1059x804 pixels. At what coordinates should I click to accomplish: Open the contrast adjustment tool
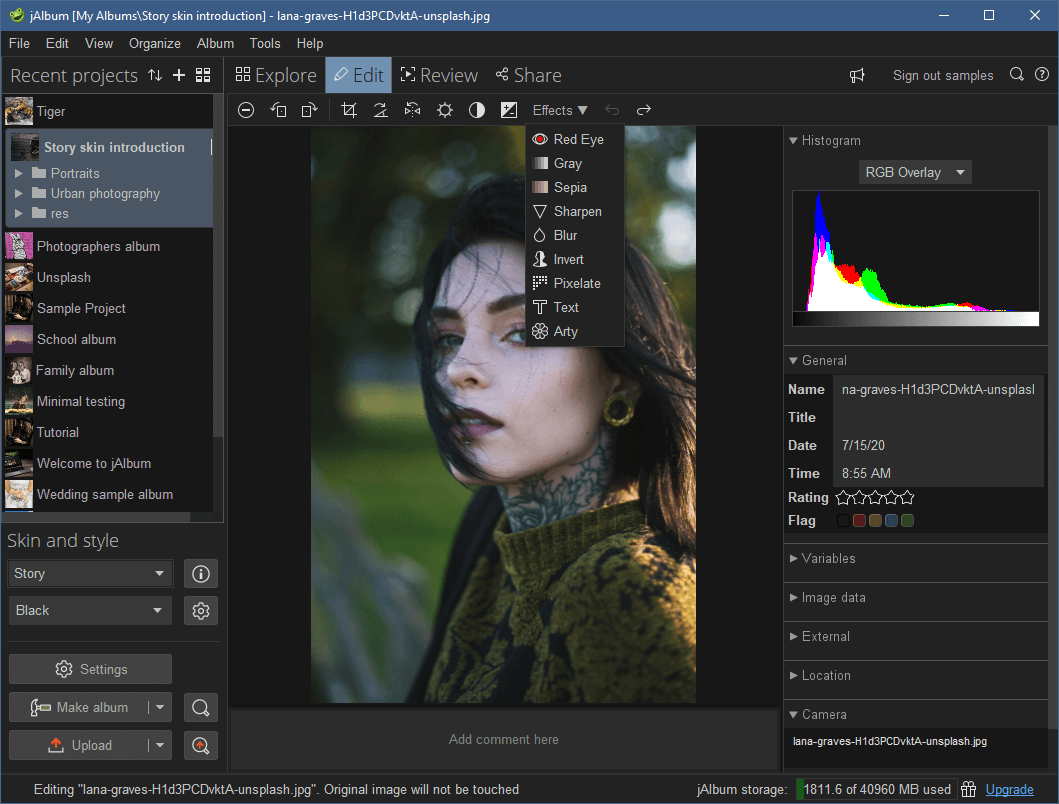pyautogui.click(x=477, y=110)
